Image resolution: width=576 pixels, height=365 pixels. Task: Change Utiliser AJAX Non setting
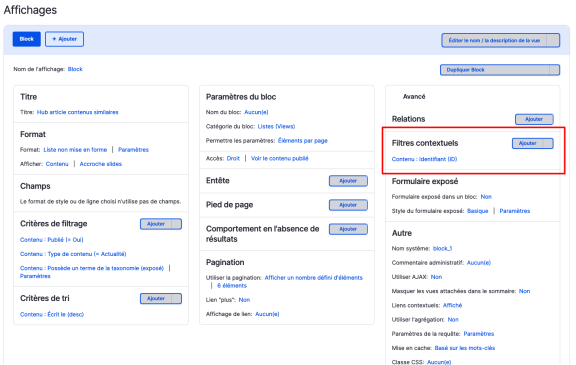(436, 277)
